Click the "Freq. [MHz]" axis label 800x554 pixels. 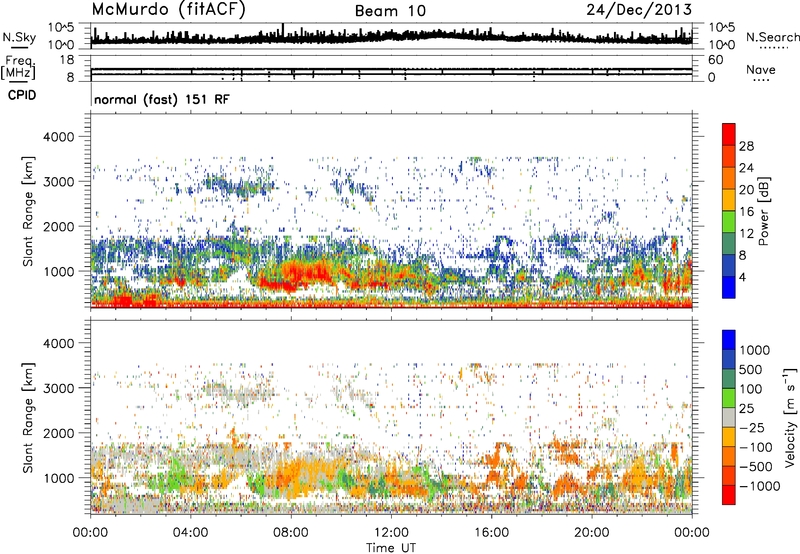18,68
